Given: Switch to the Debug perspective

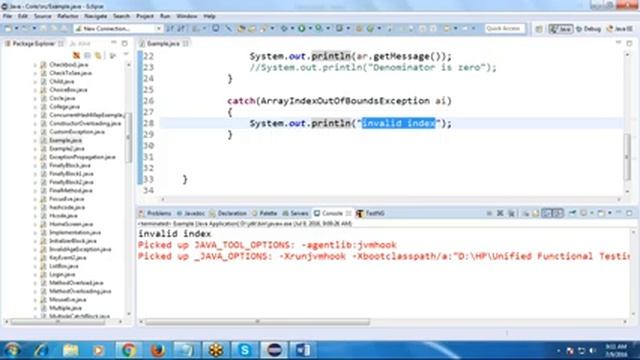Looking at the screenshot, I should pos(588,29).
